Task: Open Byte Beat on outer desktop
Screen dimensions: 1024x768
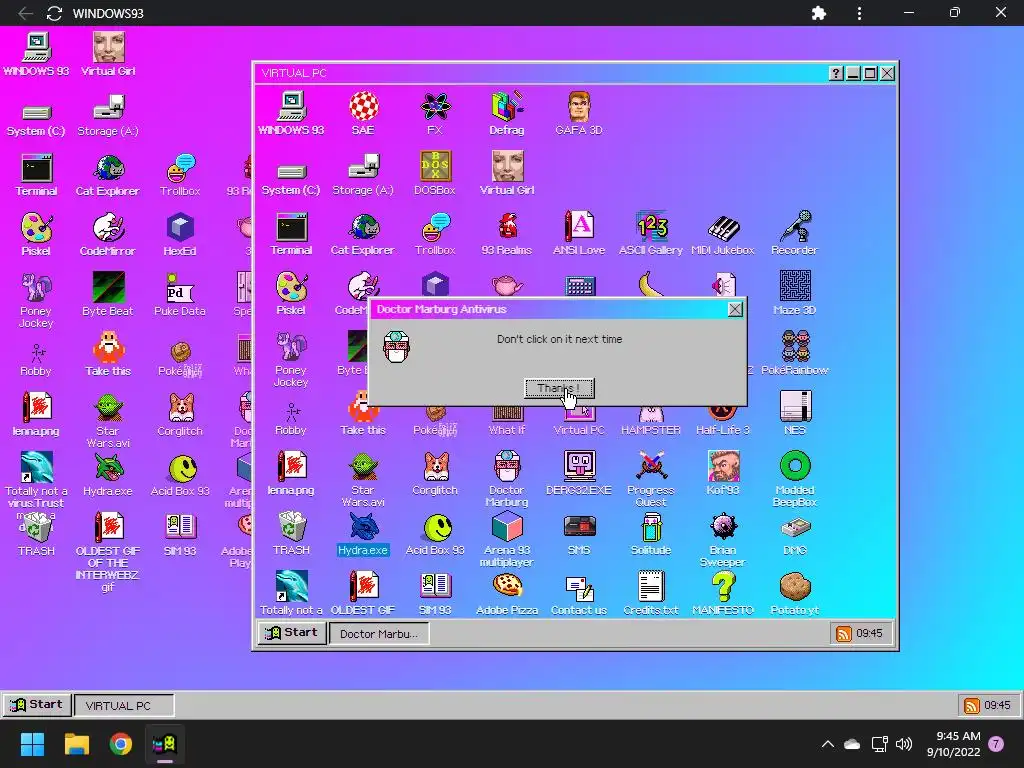Action: click(x=108, y=295)
